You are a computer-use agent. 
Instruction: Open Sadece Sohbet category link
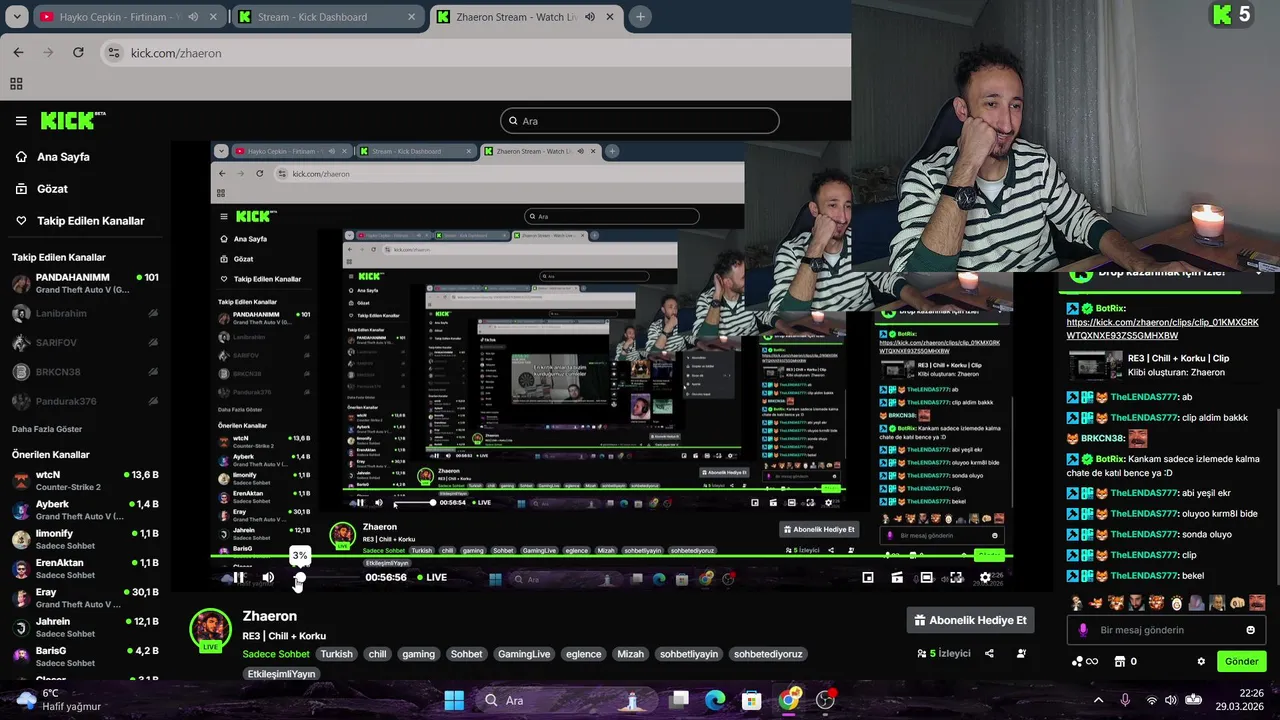[x=276, y=654]
